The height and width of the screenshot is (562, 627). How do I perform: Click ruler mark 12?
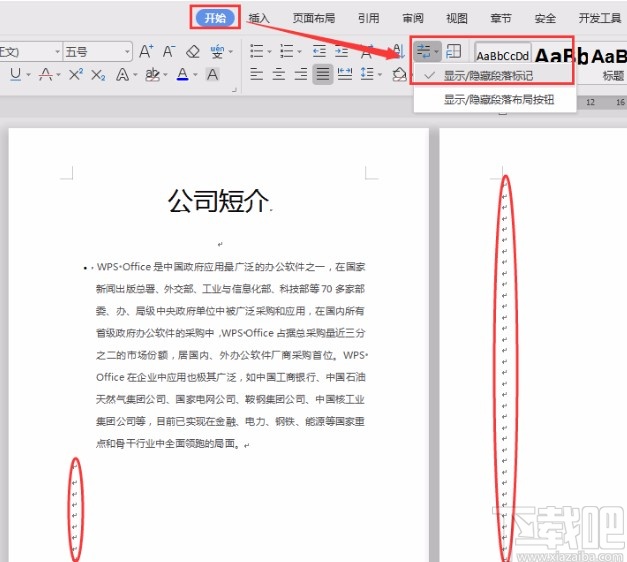590,102
